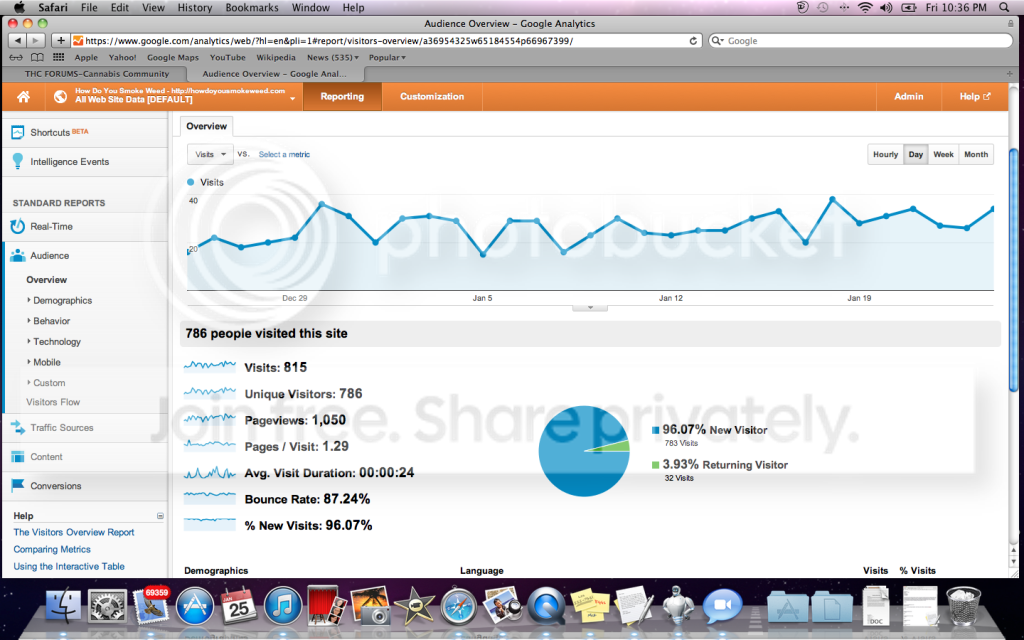
Task: Open Finder from the dock
Action: tap(63, 605)
